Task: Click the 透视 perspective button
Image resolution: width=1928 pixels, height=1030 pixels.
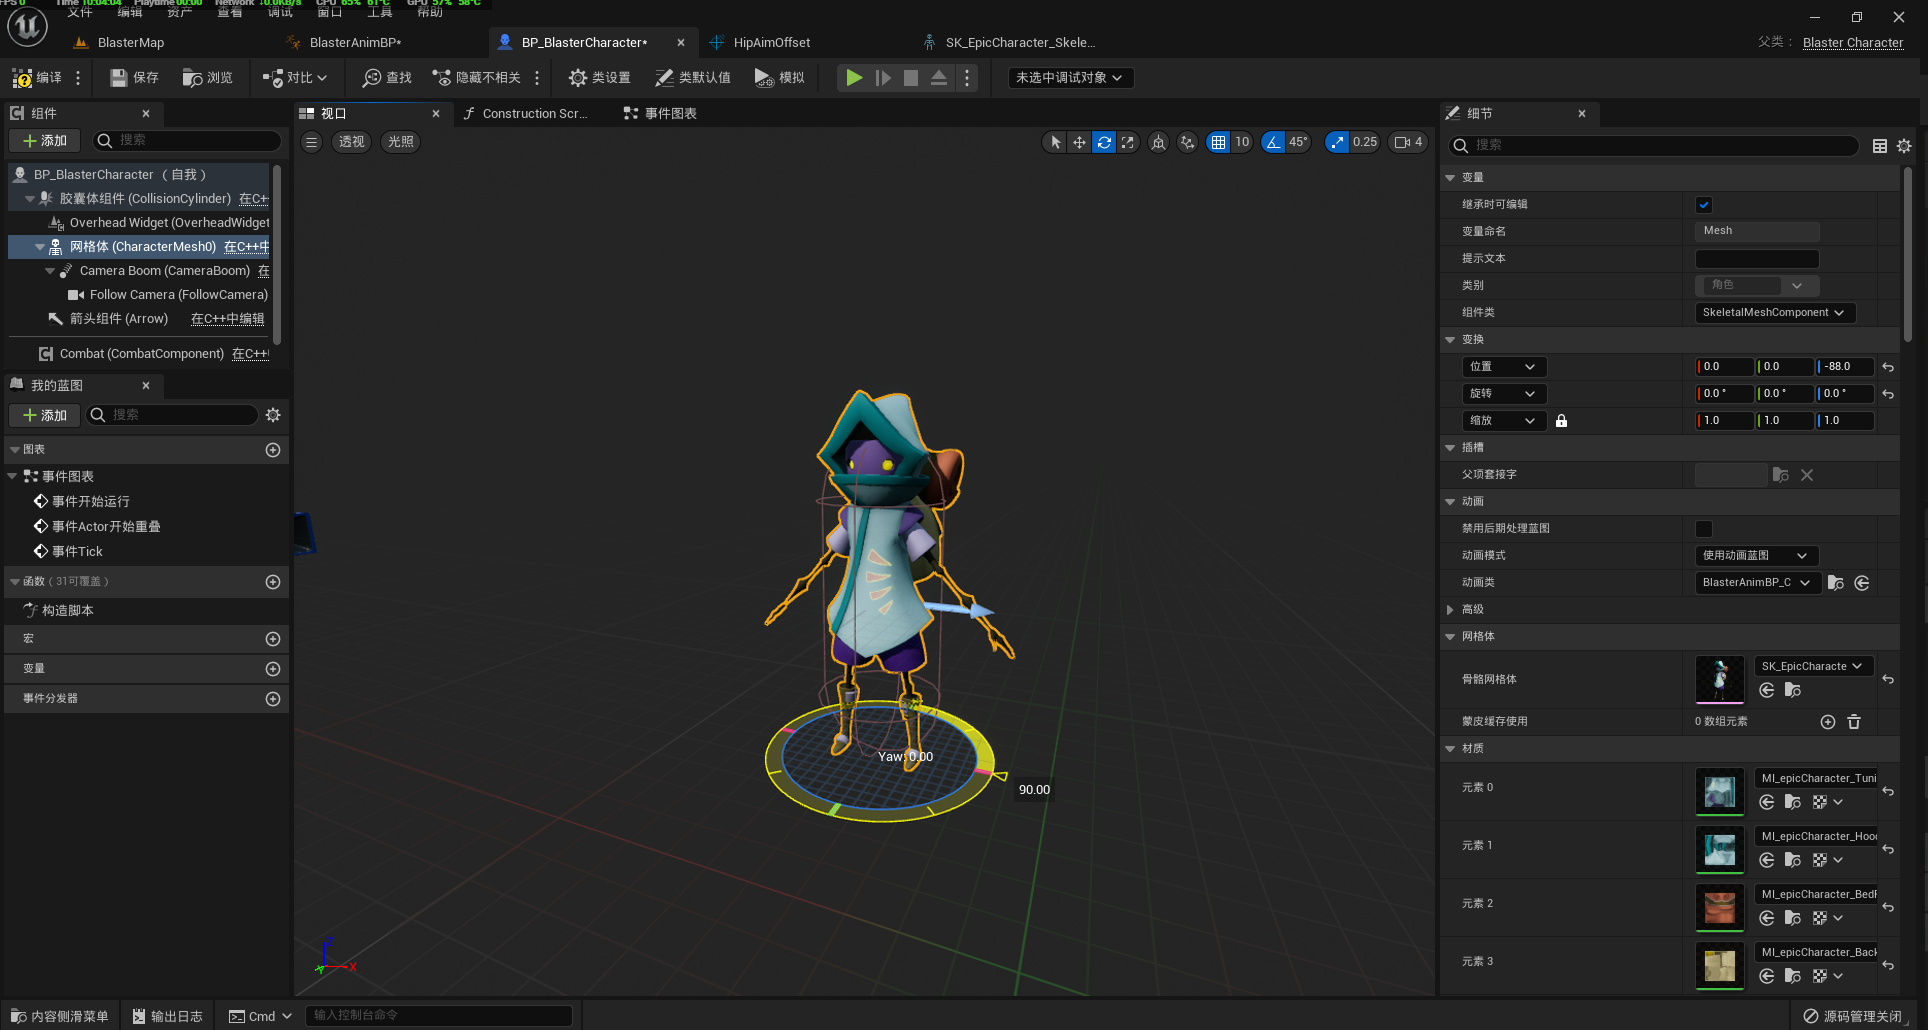Action: click(352, 142)
